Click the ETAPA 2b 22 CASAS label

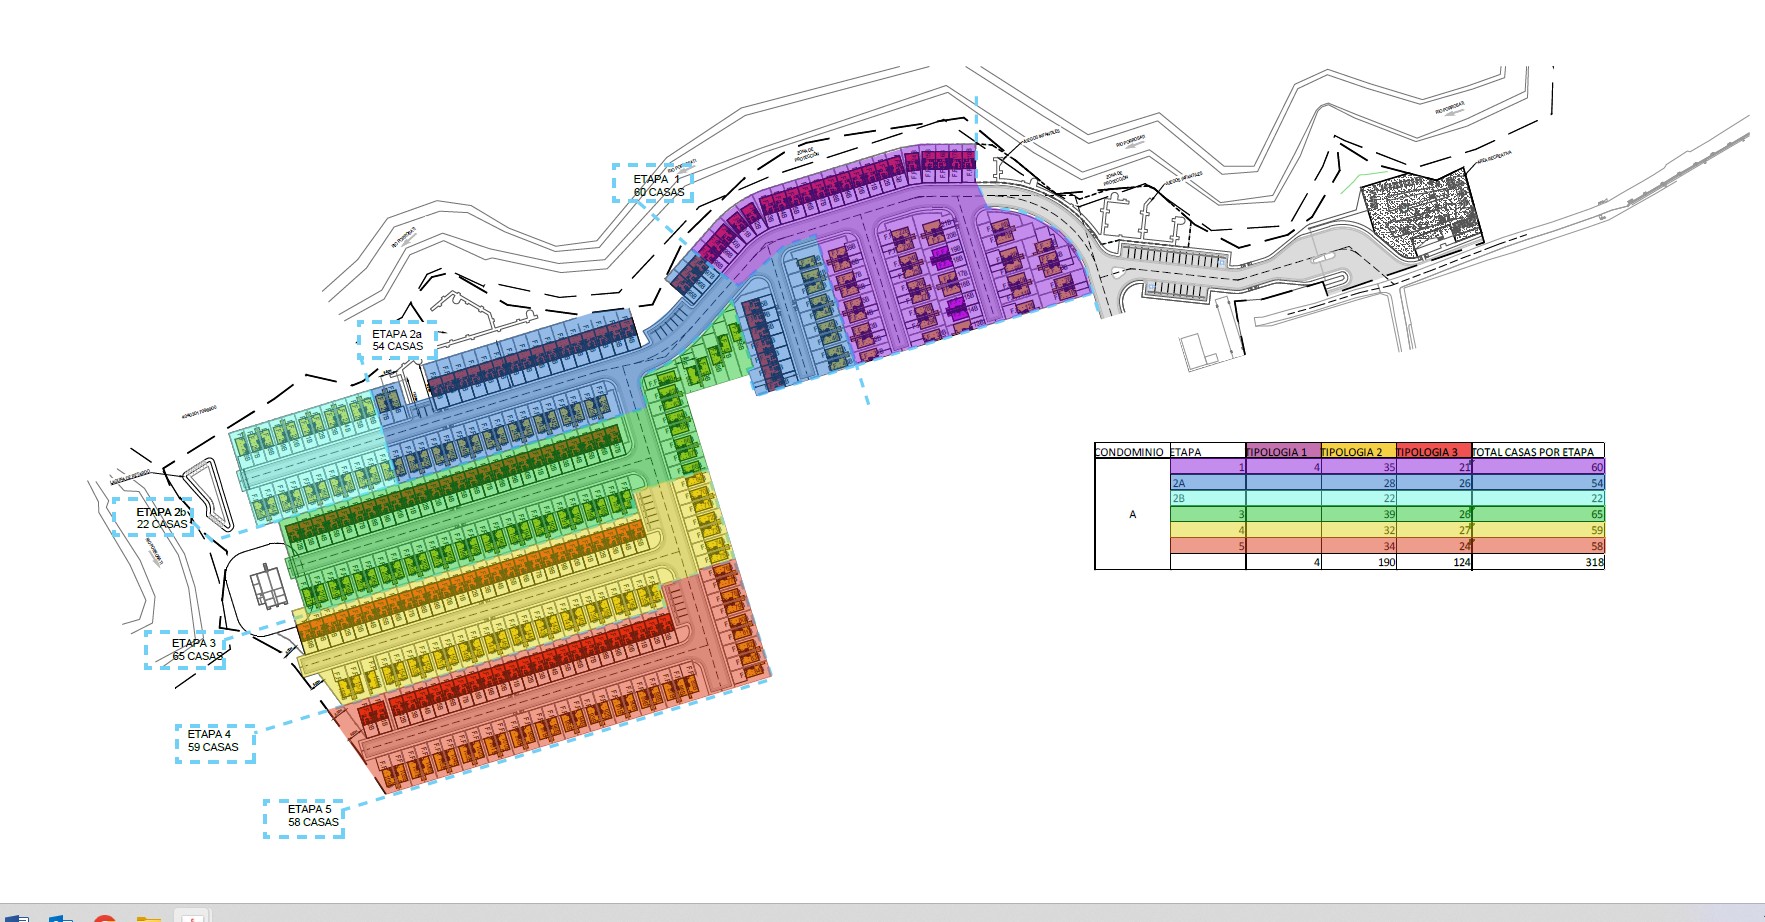coord(152,518)
